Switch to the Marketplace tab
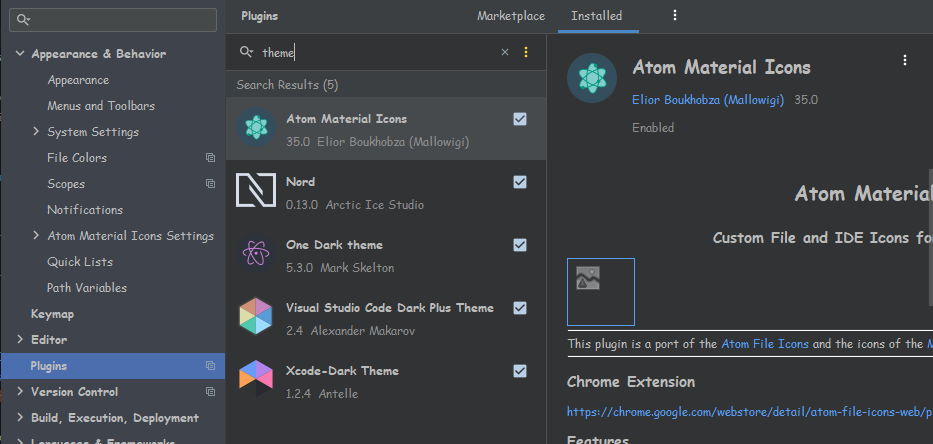The height and width of the screenshot is (444, 933). click(x=510, y=16)
